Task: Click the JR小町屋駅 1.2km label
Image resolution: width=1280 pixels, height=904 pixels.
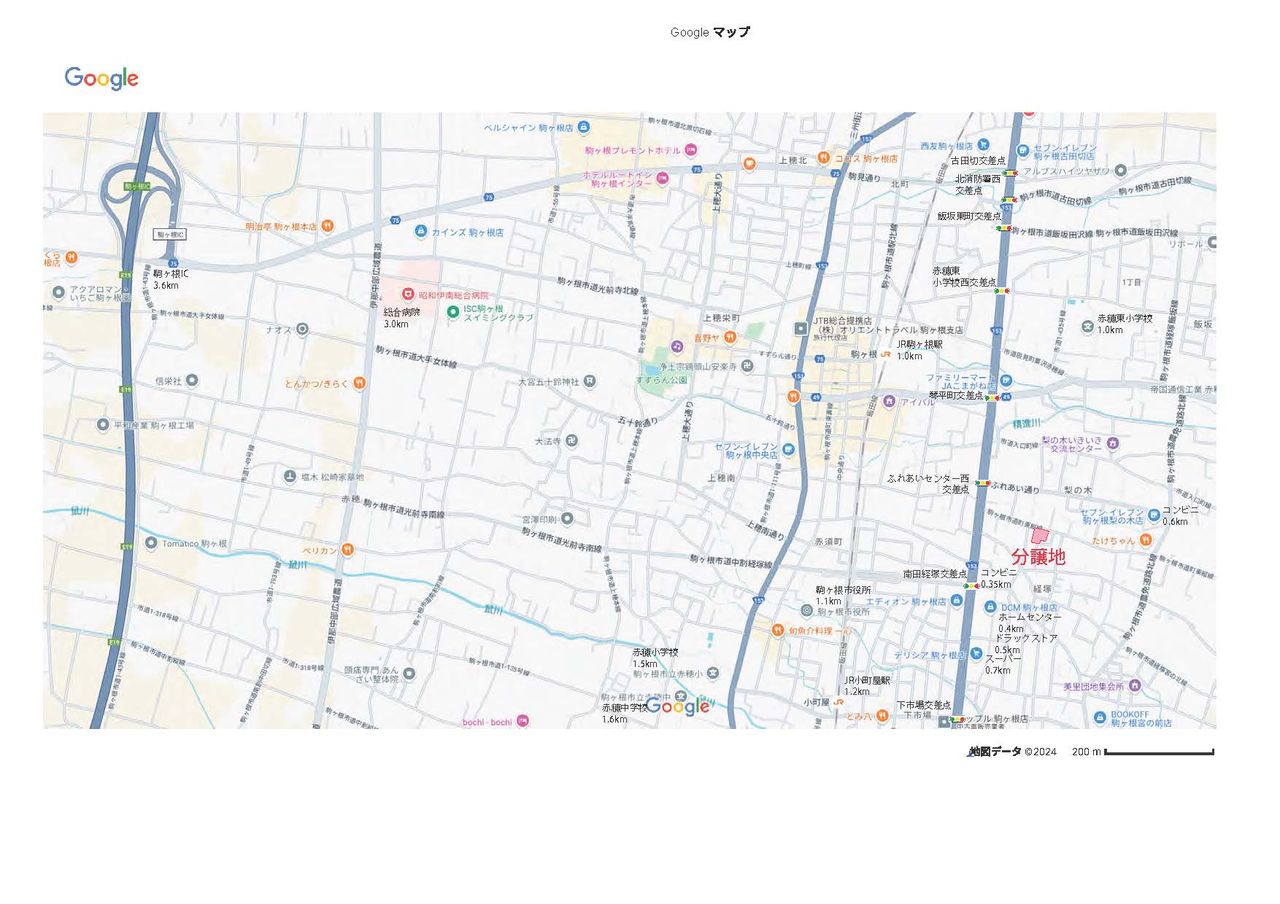Action: pyautogui.click(x=866, y=686)
